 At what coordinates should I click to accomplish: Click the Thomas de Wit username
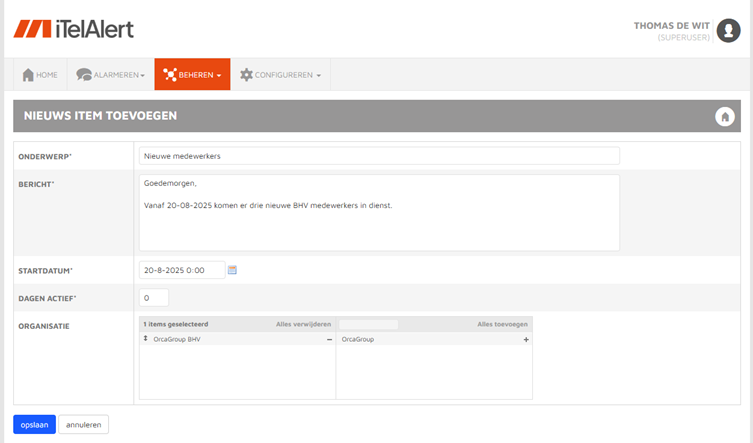pyautogui.click(x=671, y=26)
